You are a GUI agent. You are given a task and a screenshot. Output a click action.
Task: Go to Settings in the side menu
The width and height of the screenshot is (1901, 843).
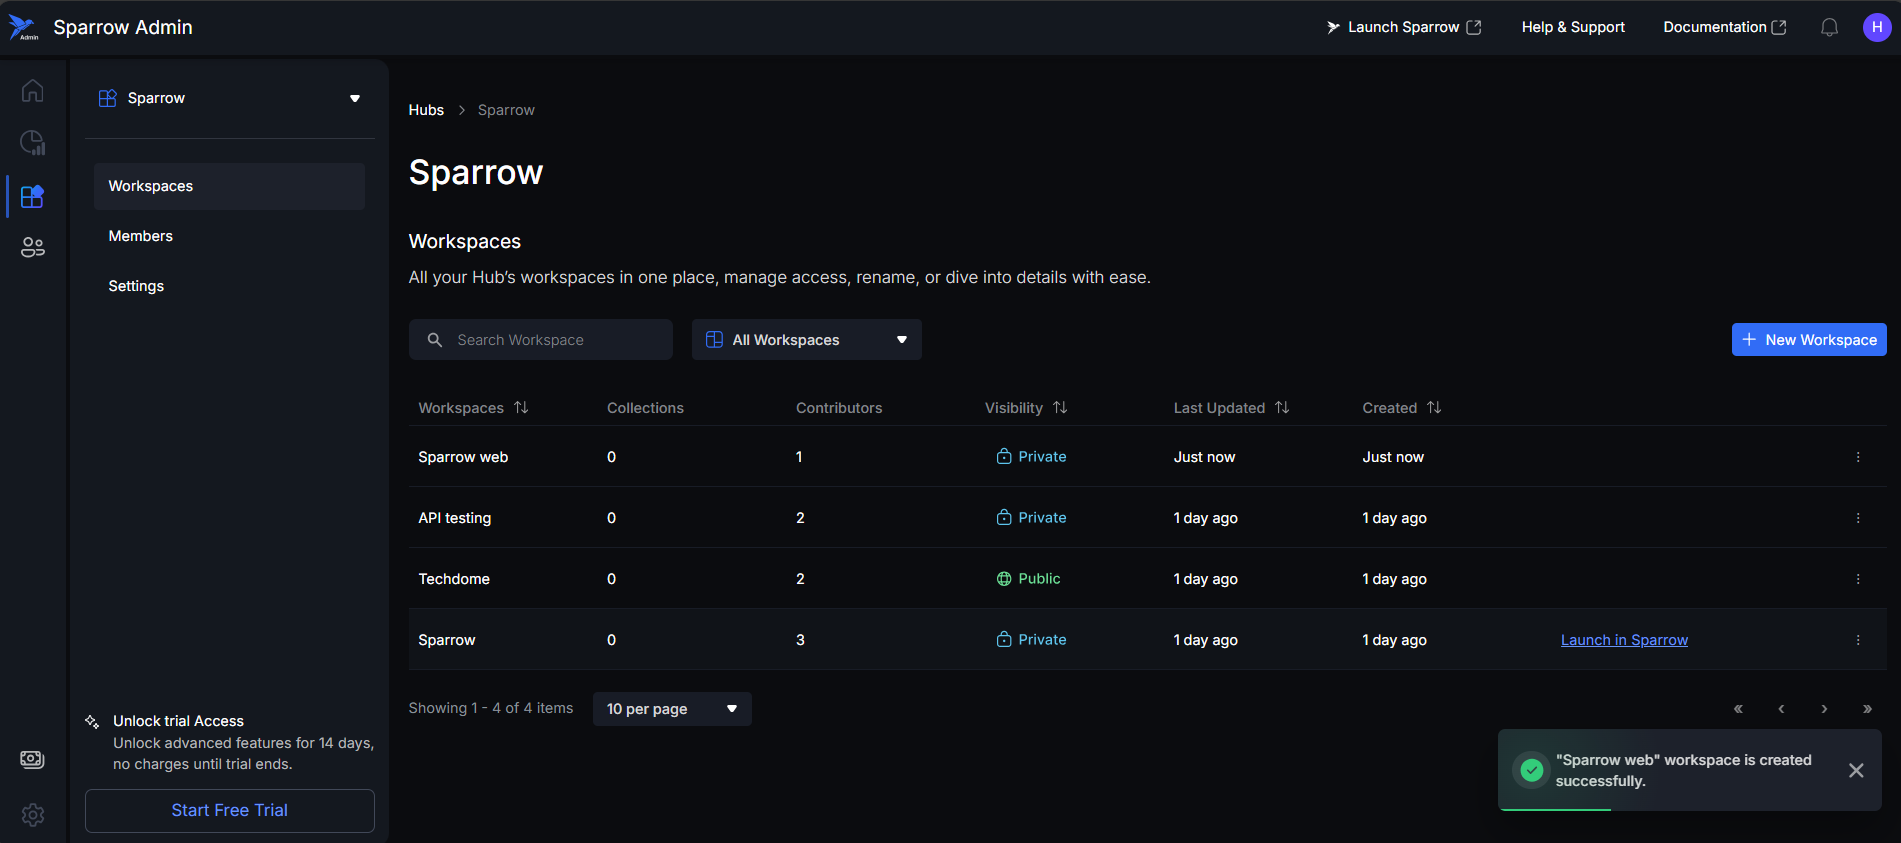(136, 286)
